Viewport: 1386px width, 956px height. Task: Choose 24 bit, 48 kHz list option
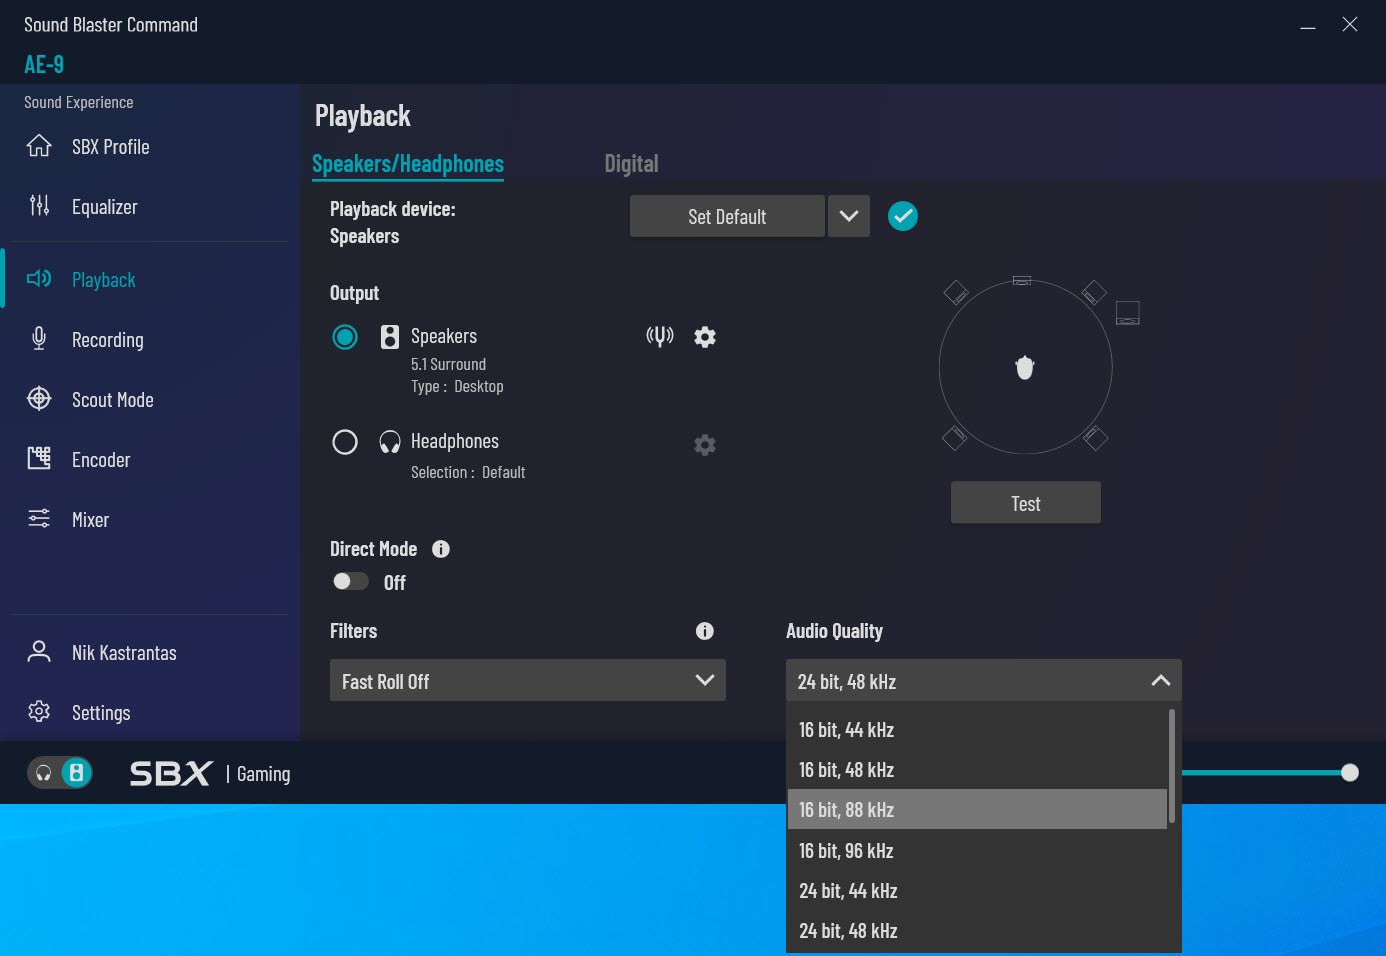click(977, 930)
